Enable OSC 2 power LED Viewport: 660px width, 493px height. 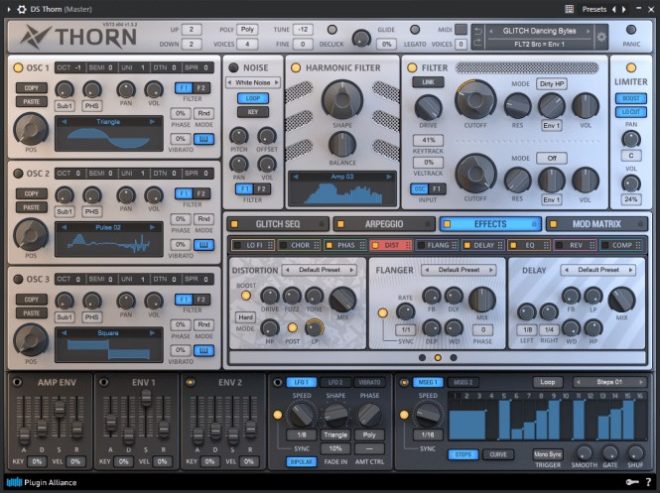click(18, 173)
